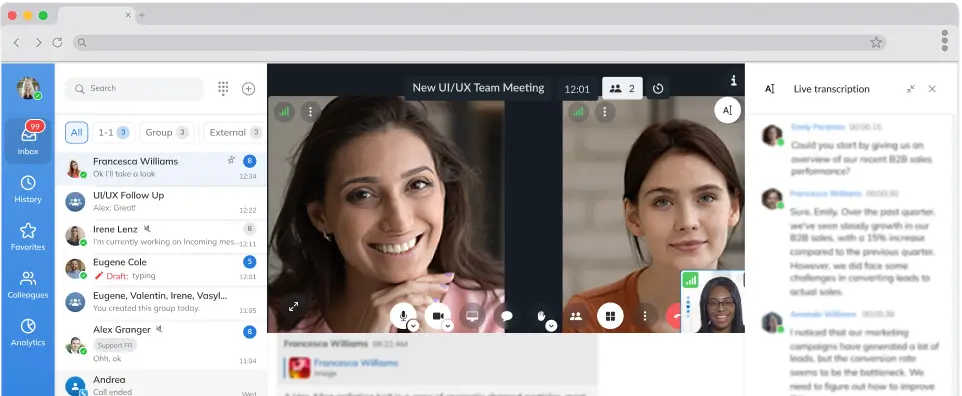Click signal strength icon on left video
962x396 pixels.
tap(283, 112)
